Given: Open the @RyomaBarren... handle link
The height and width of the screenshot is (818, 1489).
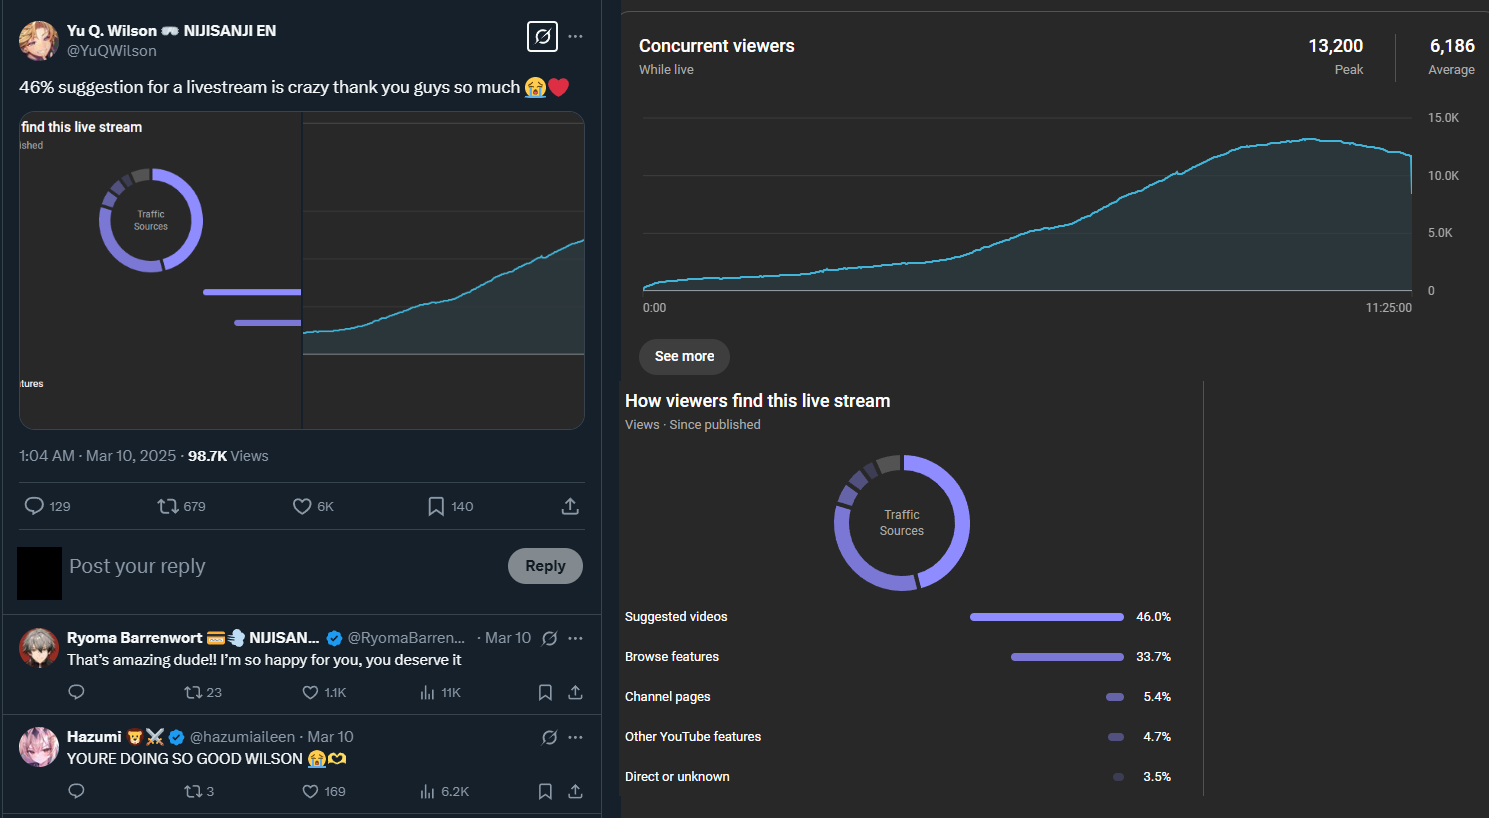Looking at the screenshot, I should (406, 638).
